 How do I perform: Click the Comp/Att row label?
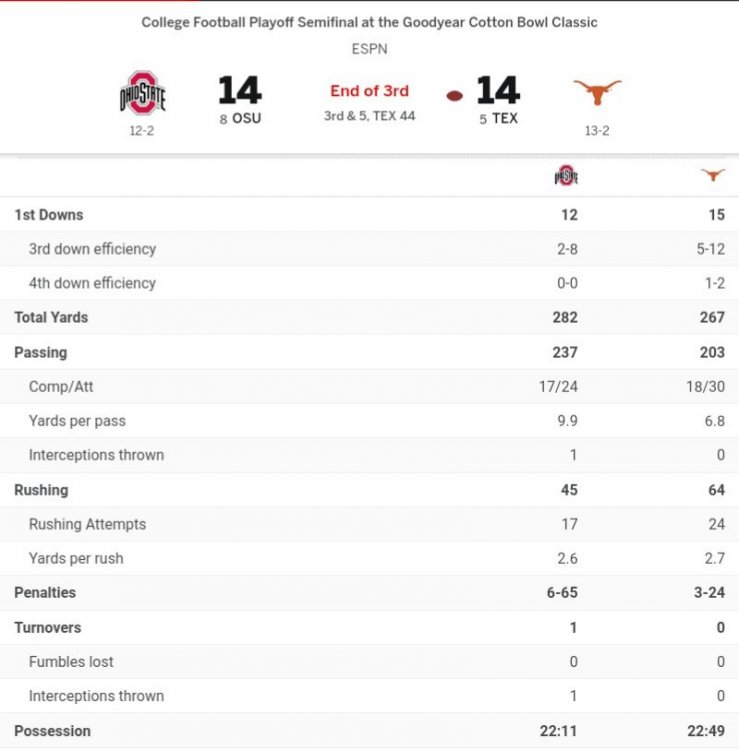click(x=61, y=386)
